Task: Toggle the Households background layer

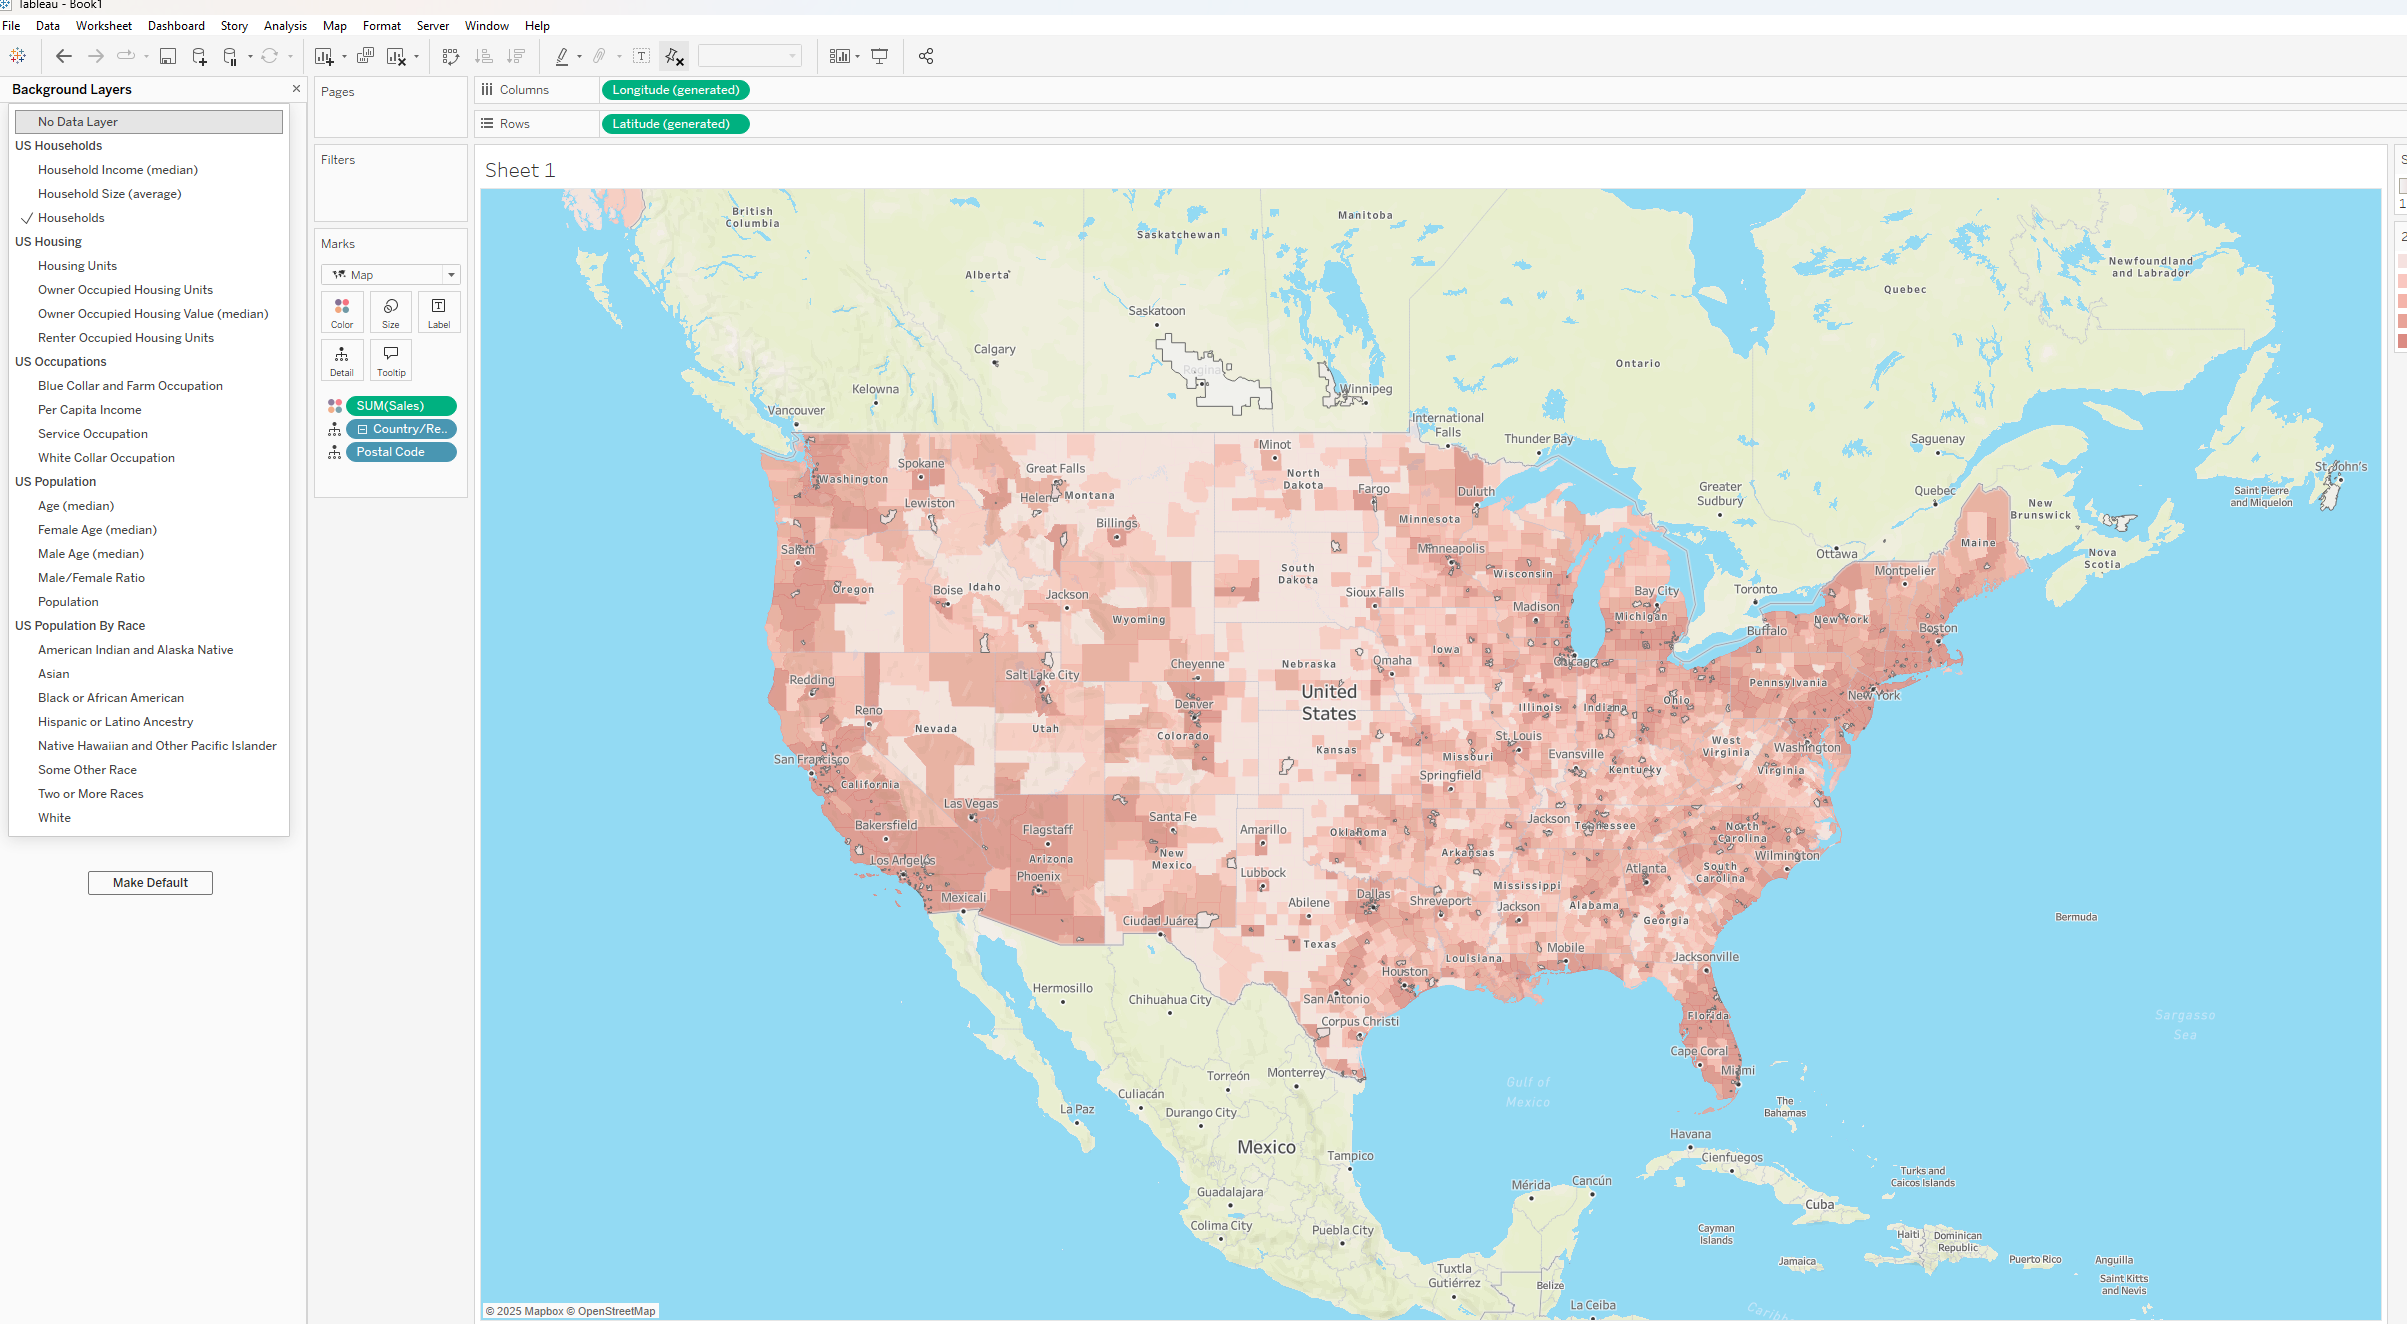Action: tap(71, 218)
